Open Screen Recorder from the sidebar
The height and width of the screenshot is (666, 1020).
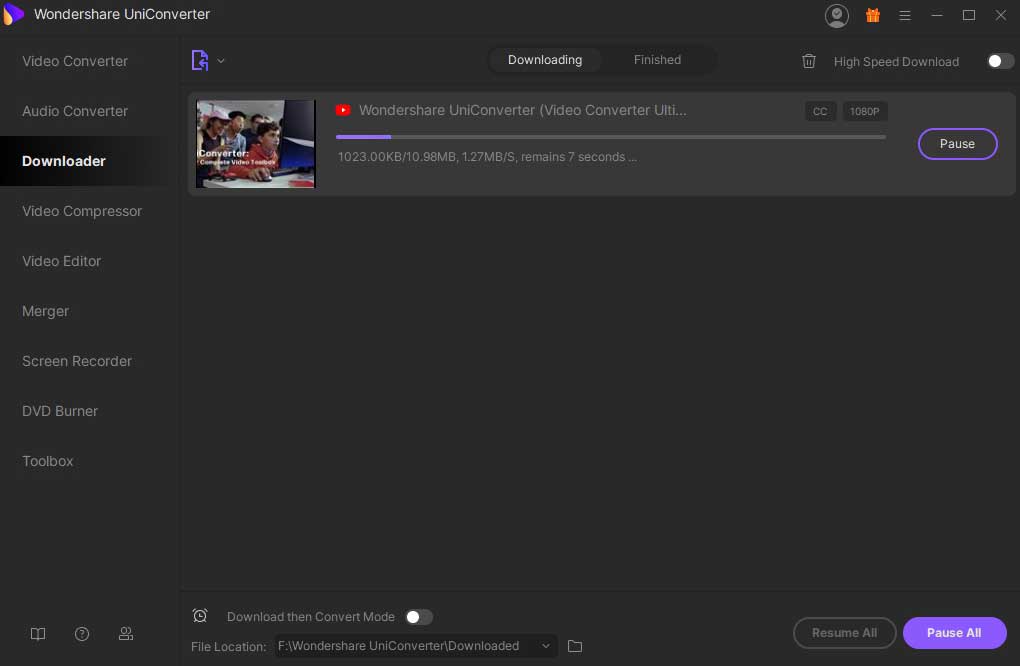point(77,361)
